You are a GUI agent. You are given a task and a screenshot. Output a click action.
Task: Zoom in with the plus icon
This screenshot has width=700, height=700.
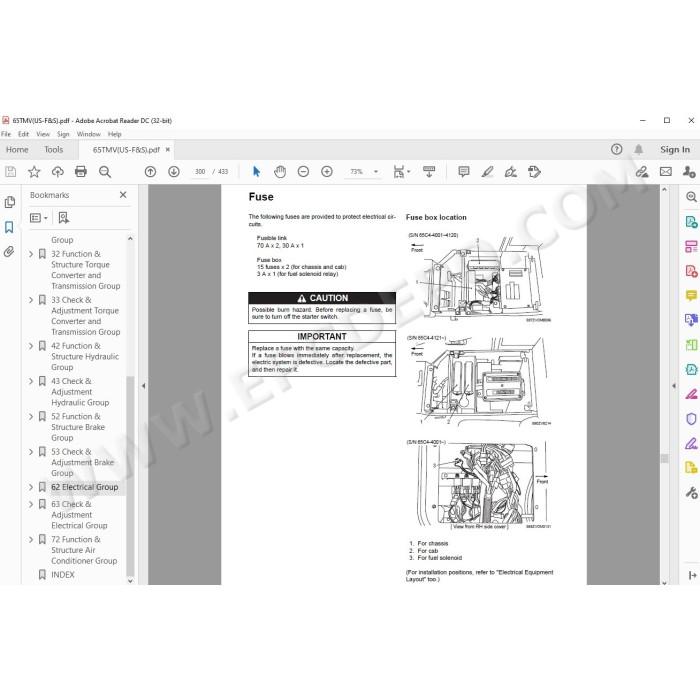click(327, 172)
